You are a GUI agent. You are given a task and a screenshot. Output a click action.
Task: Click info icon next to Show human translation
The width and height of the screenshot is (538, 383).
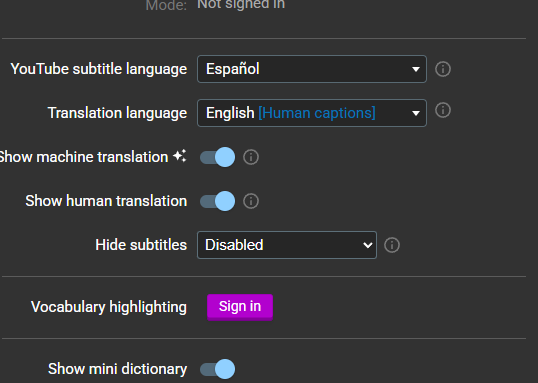[251, 201]
